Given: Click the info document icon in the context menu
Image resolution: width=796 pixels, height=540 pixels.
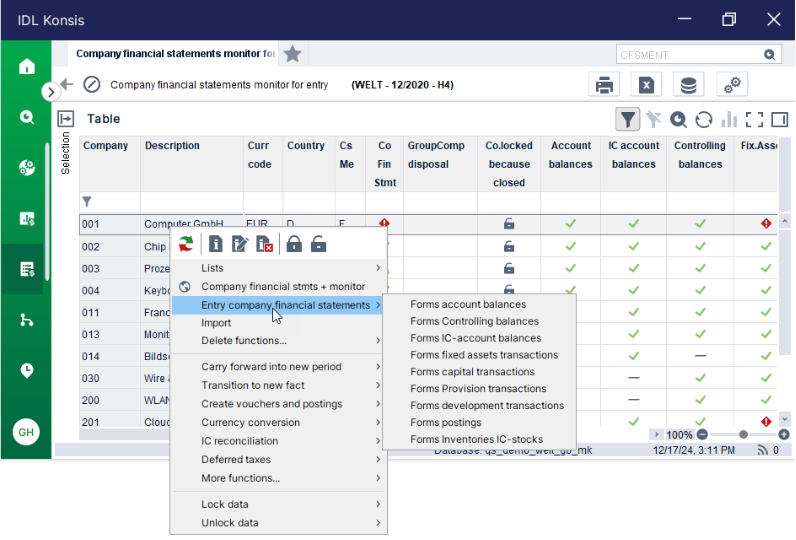Looking at the screenshot, I should 215,244.
